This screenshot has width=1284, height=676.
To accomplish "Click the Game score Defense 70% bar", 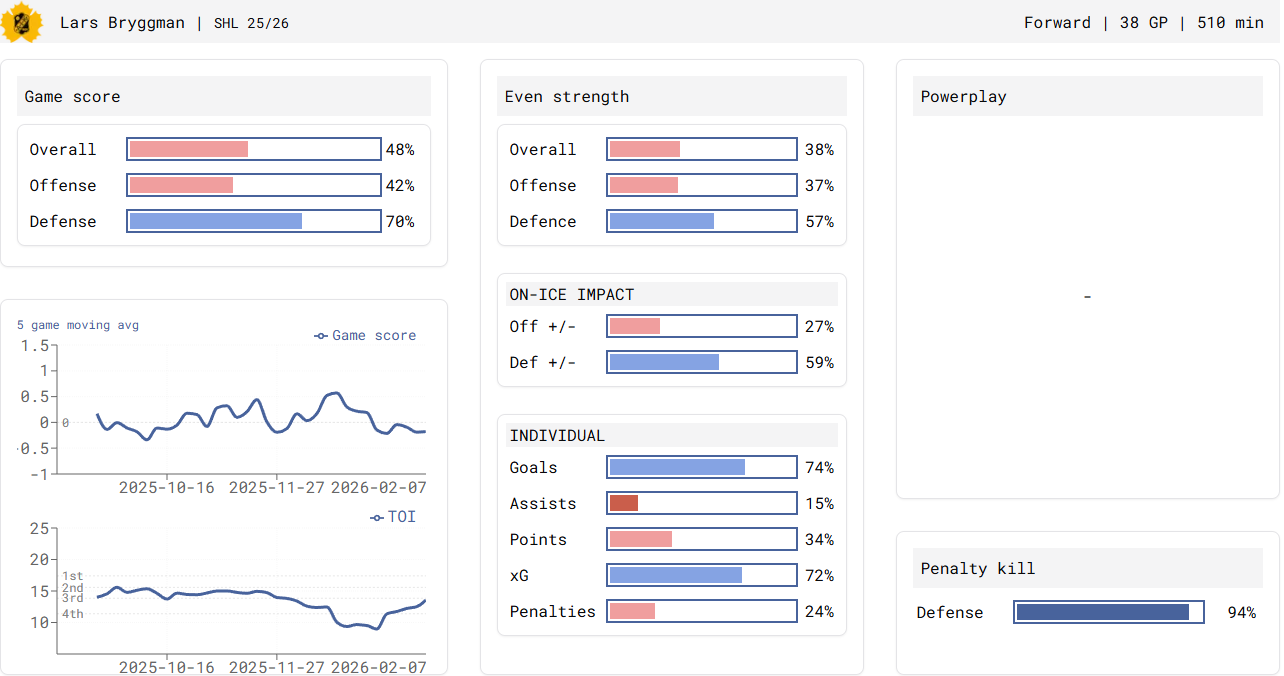I will click(x=254, y=221).
